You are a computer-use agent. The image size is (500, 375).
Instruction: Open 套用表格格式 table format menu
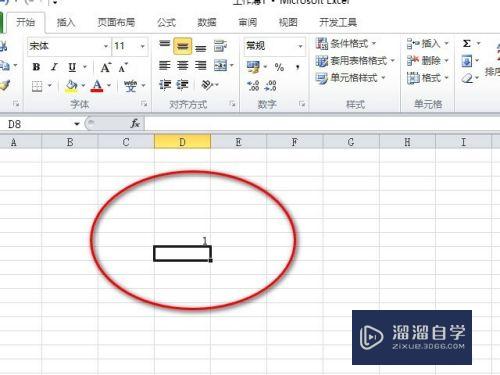coord(355,61)
